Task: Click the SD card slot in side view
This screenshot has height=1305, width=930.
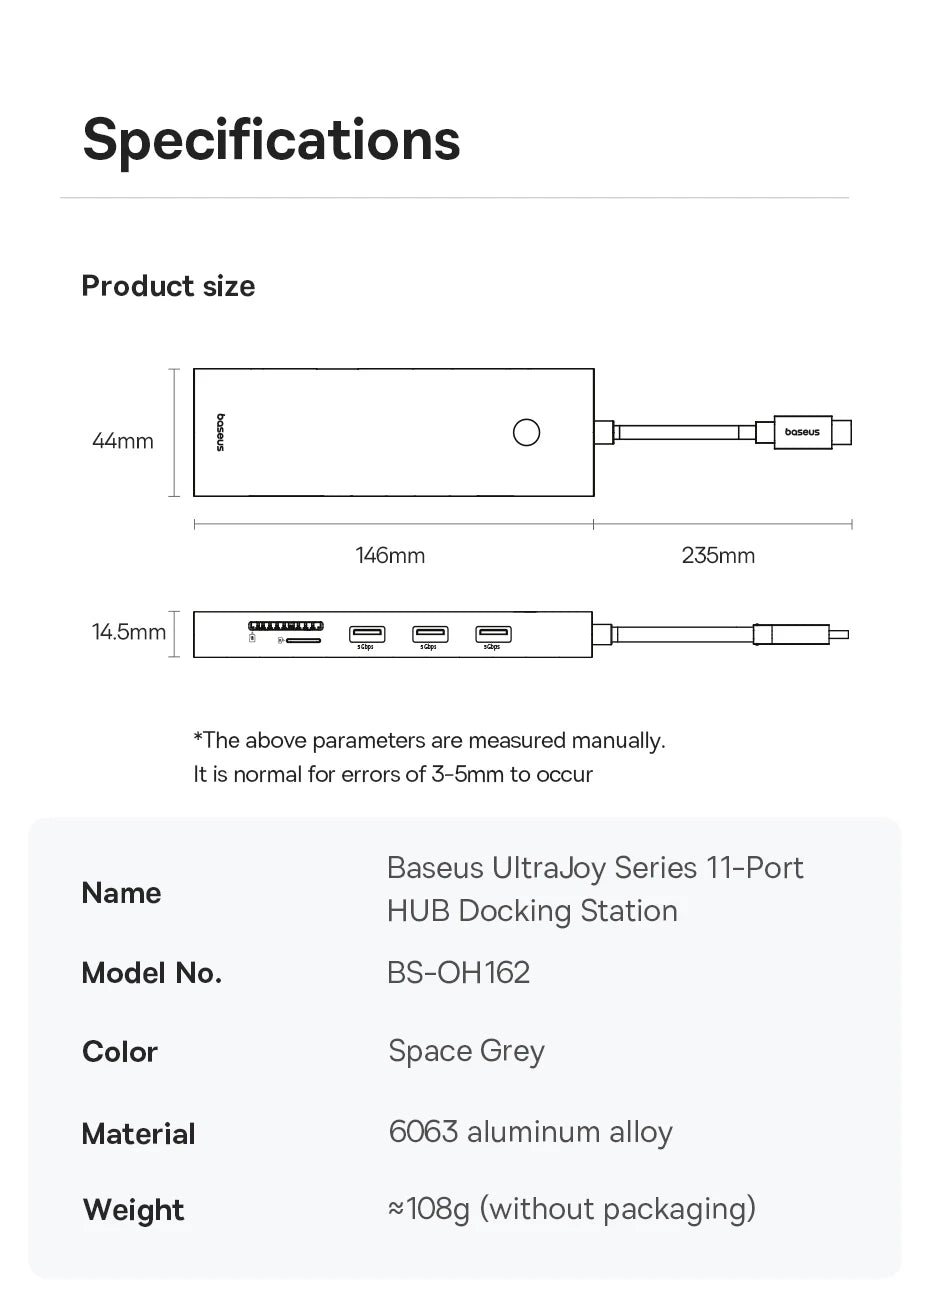Action: pos(304,639)
